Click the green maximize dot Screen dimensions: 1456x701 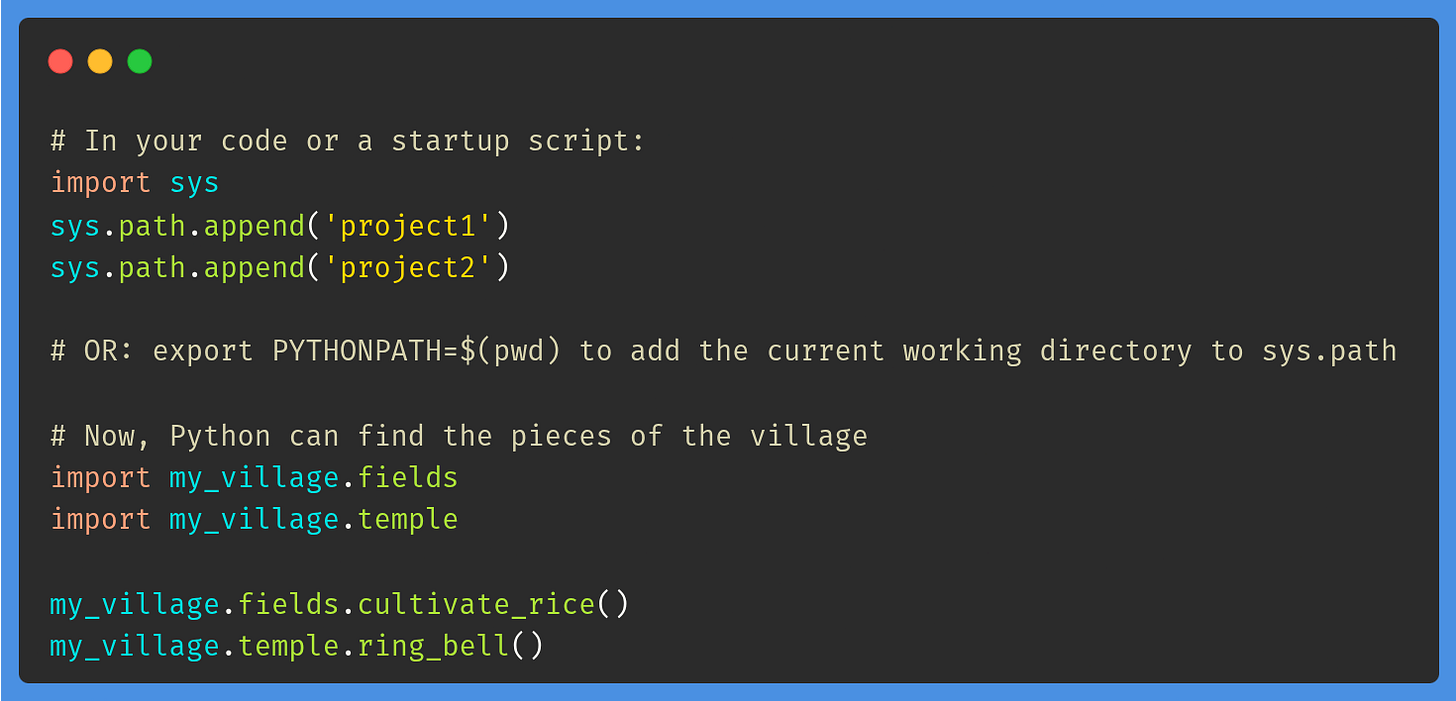click(140, 62)
